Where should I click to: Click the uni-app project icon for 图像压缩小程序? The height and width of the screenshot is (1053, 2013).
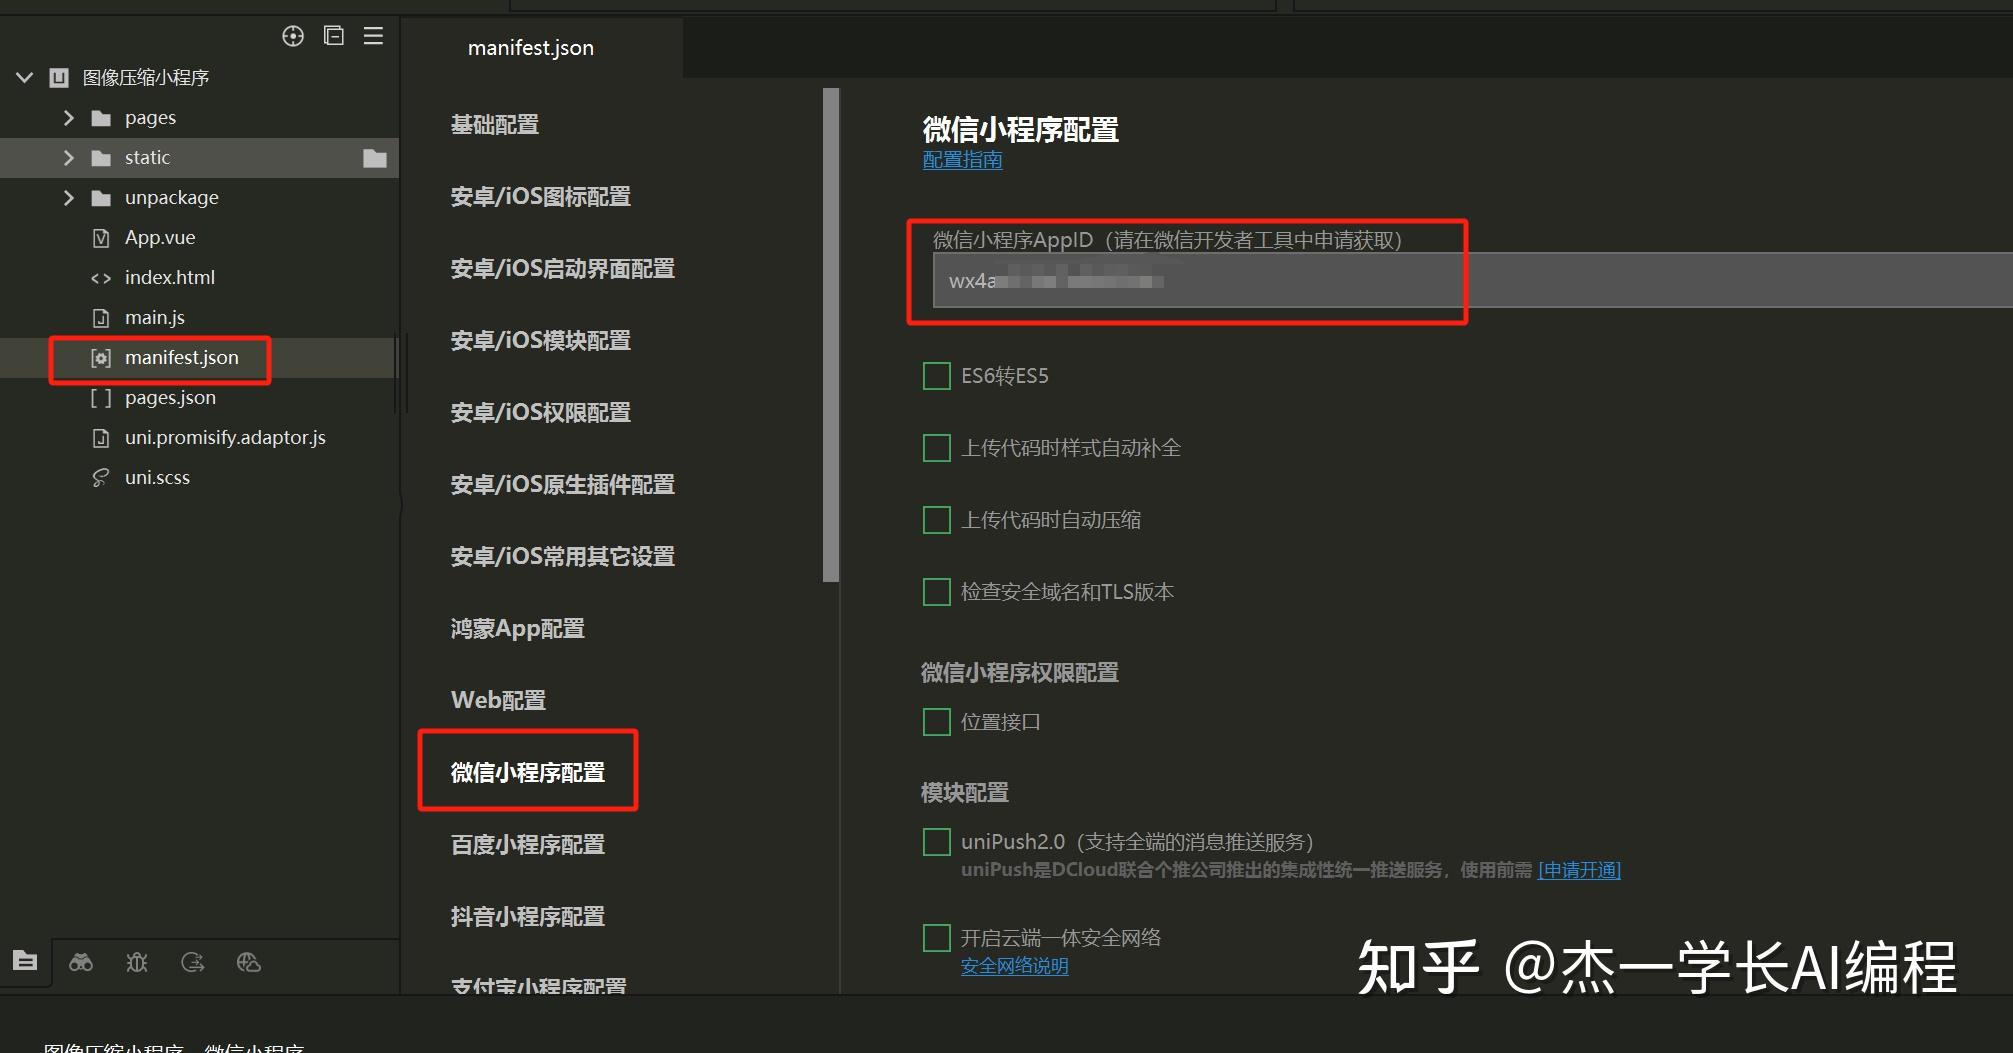[x=60, y=77]
